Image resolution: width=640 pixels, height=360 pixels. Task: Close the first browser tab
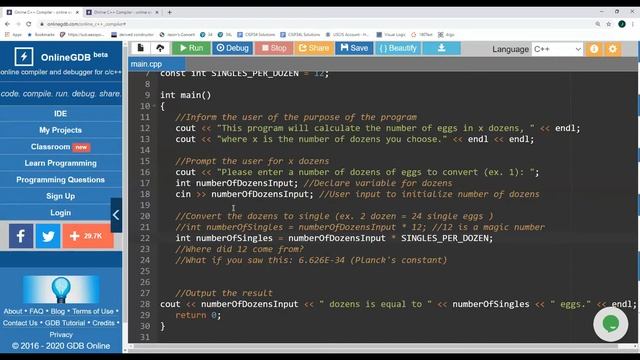(x=77, y=12)
